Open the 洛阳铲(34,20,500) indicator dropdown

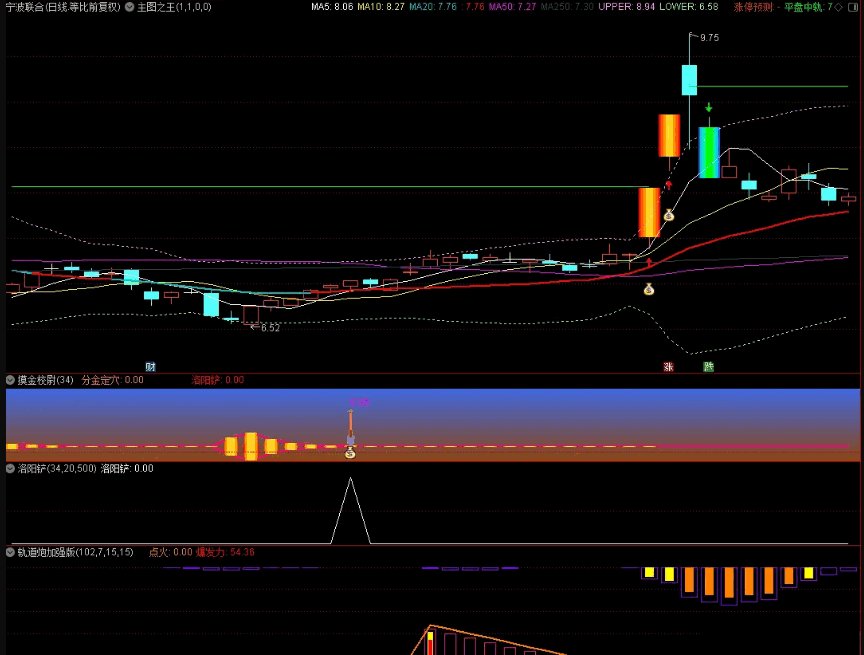[x=10, y=469]
